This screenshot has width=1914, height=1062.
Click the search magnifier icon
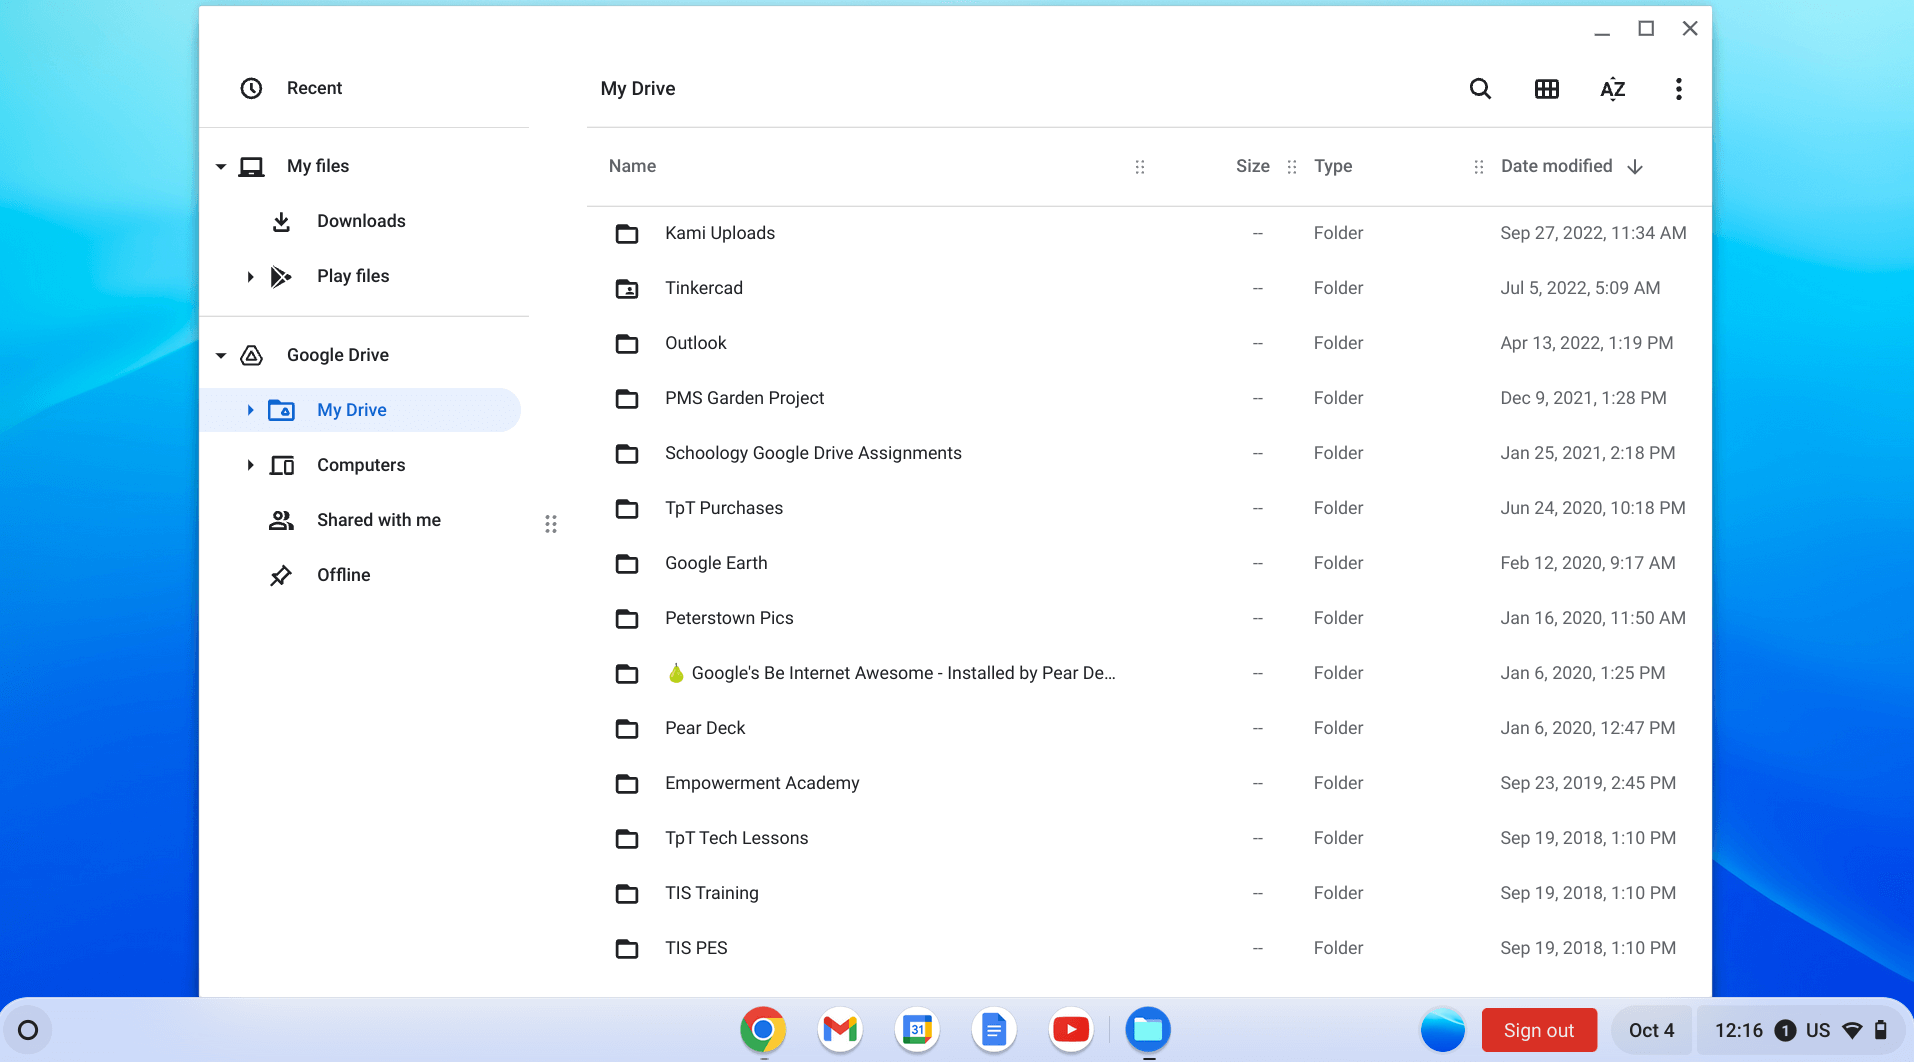[x=1480, y=89]
